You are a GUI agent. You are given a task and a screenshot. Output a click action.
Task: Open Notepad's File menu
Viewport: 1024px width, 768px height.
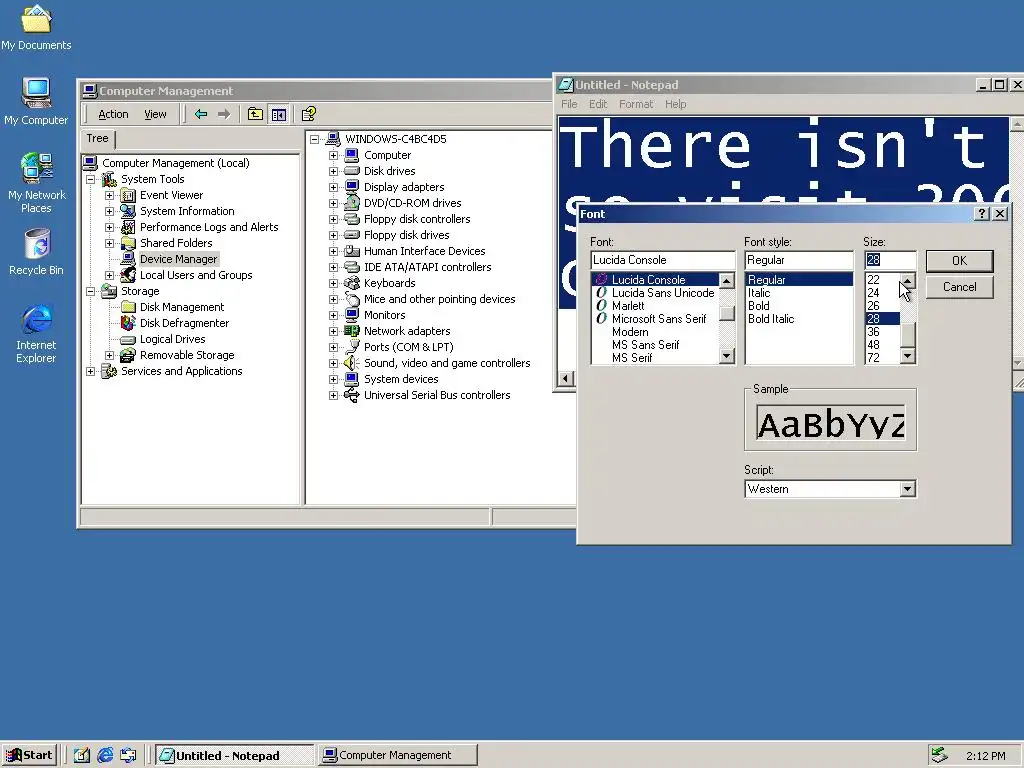pyautogui.click(x=569, y=104)
